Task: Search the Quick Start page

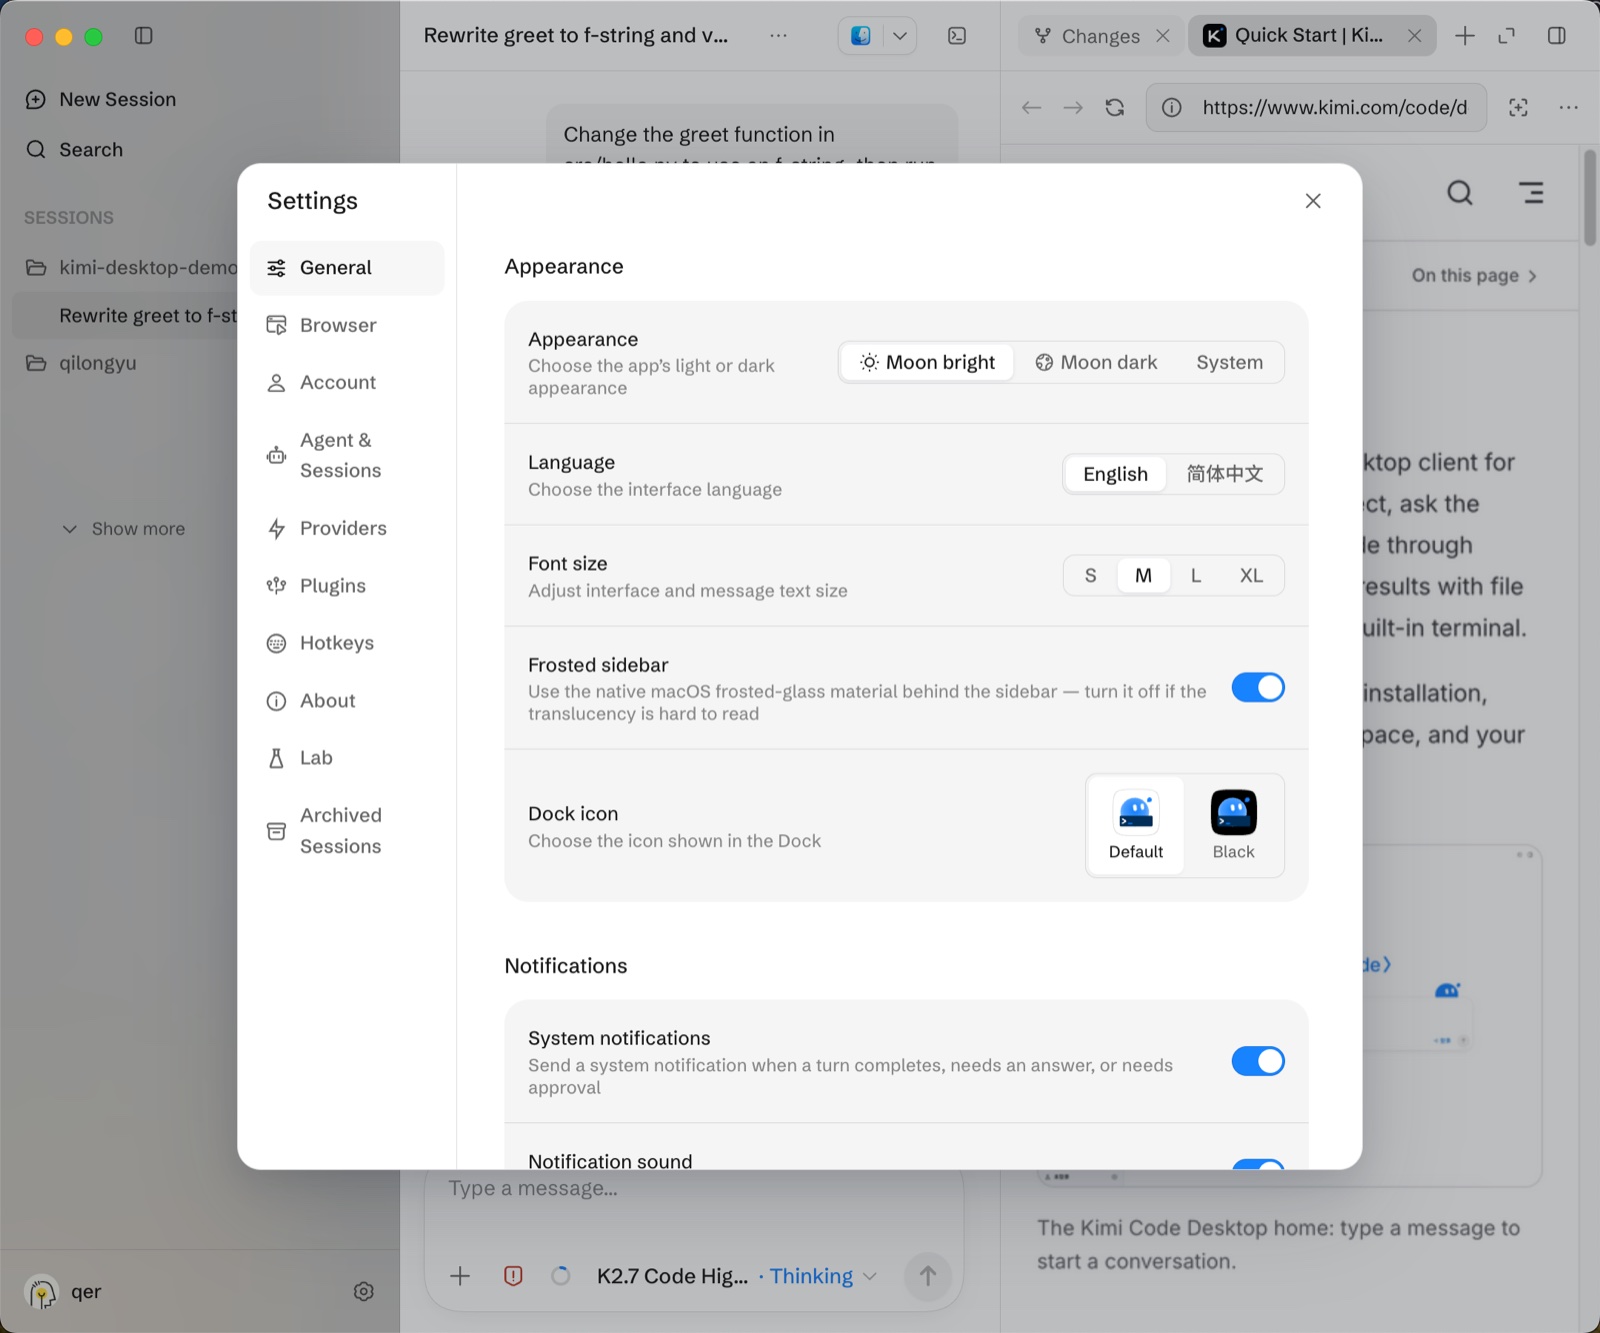Action: (x=1460, y=193)
